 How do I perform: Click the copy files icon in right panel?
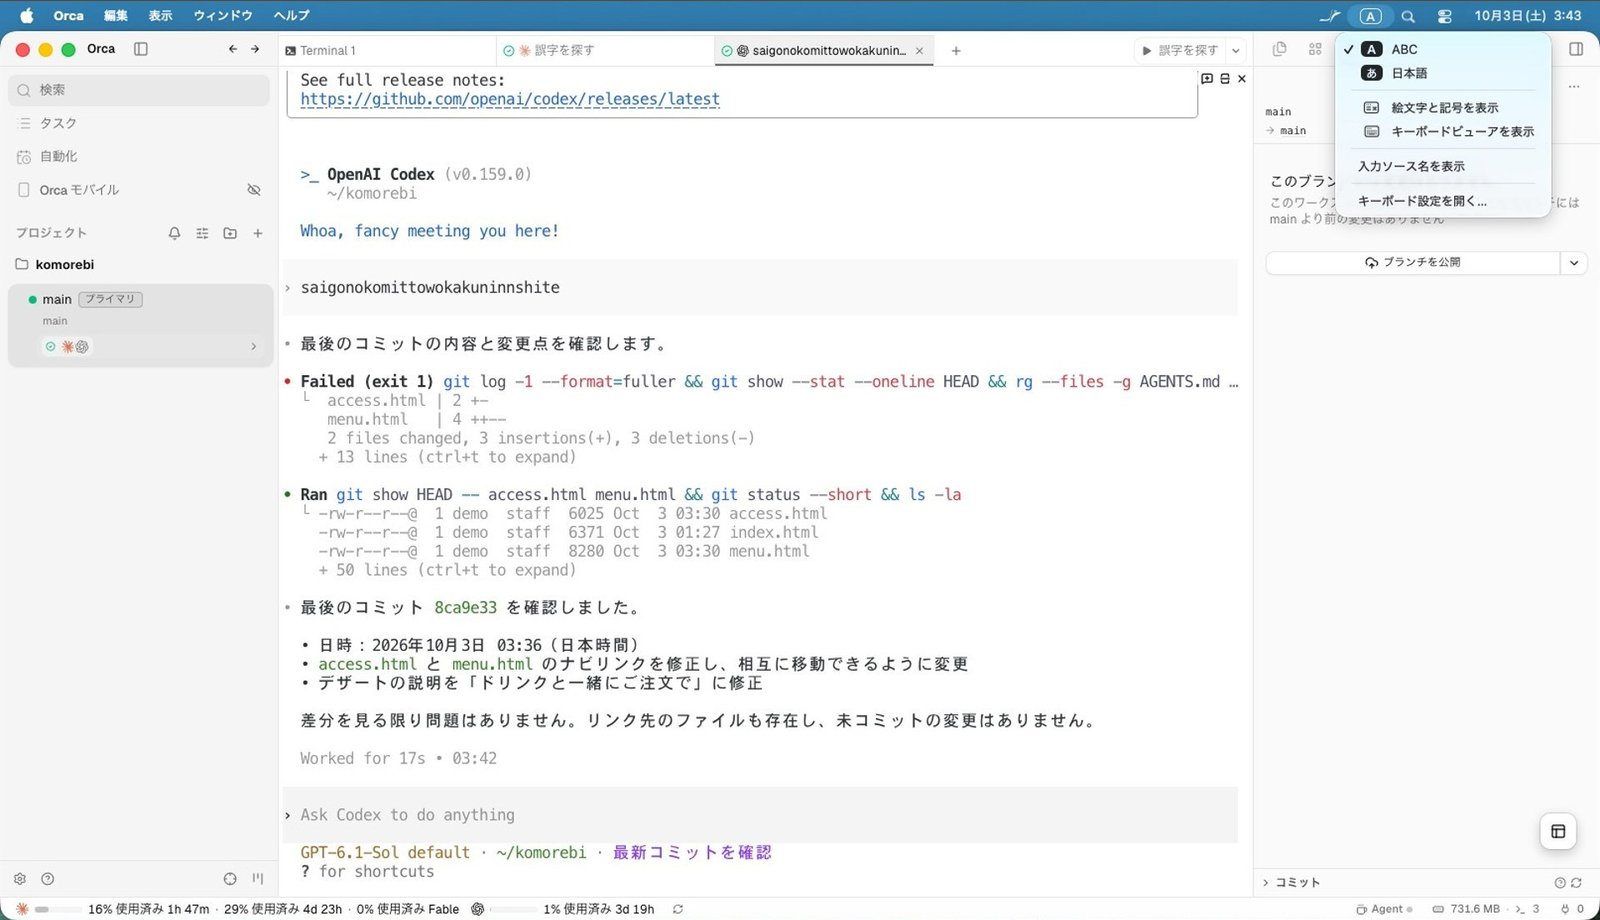coord(1279,49)
